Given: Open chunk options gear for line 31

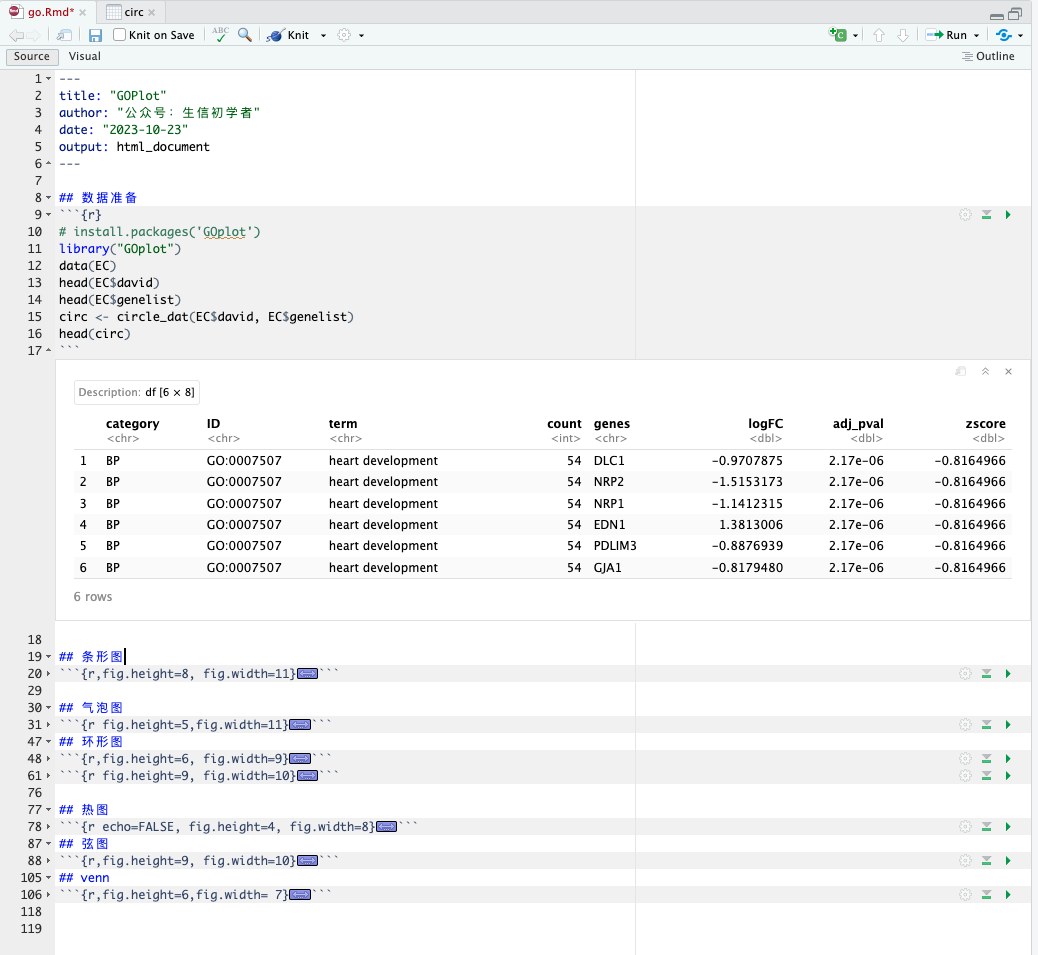Looking at the screenshot, I should pos(965,725).
